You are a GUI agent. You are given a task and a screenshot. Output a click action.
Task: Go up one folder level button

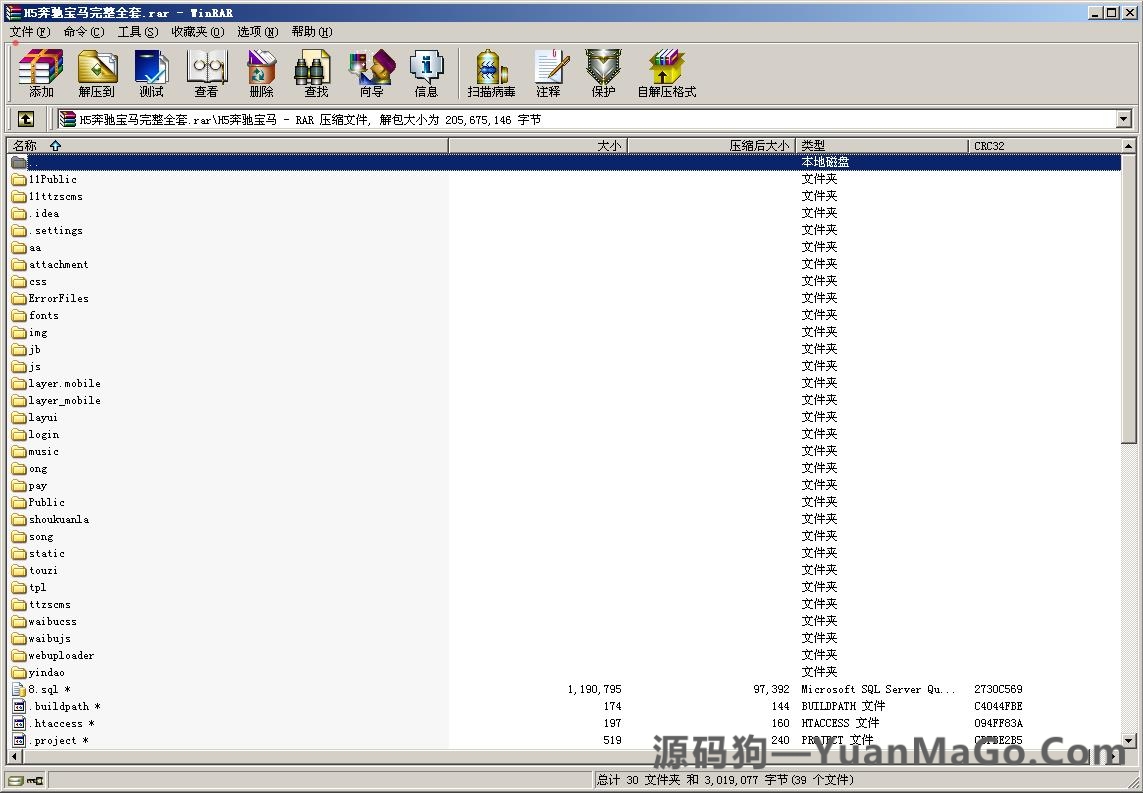click(x=26, y=119)
